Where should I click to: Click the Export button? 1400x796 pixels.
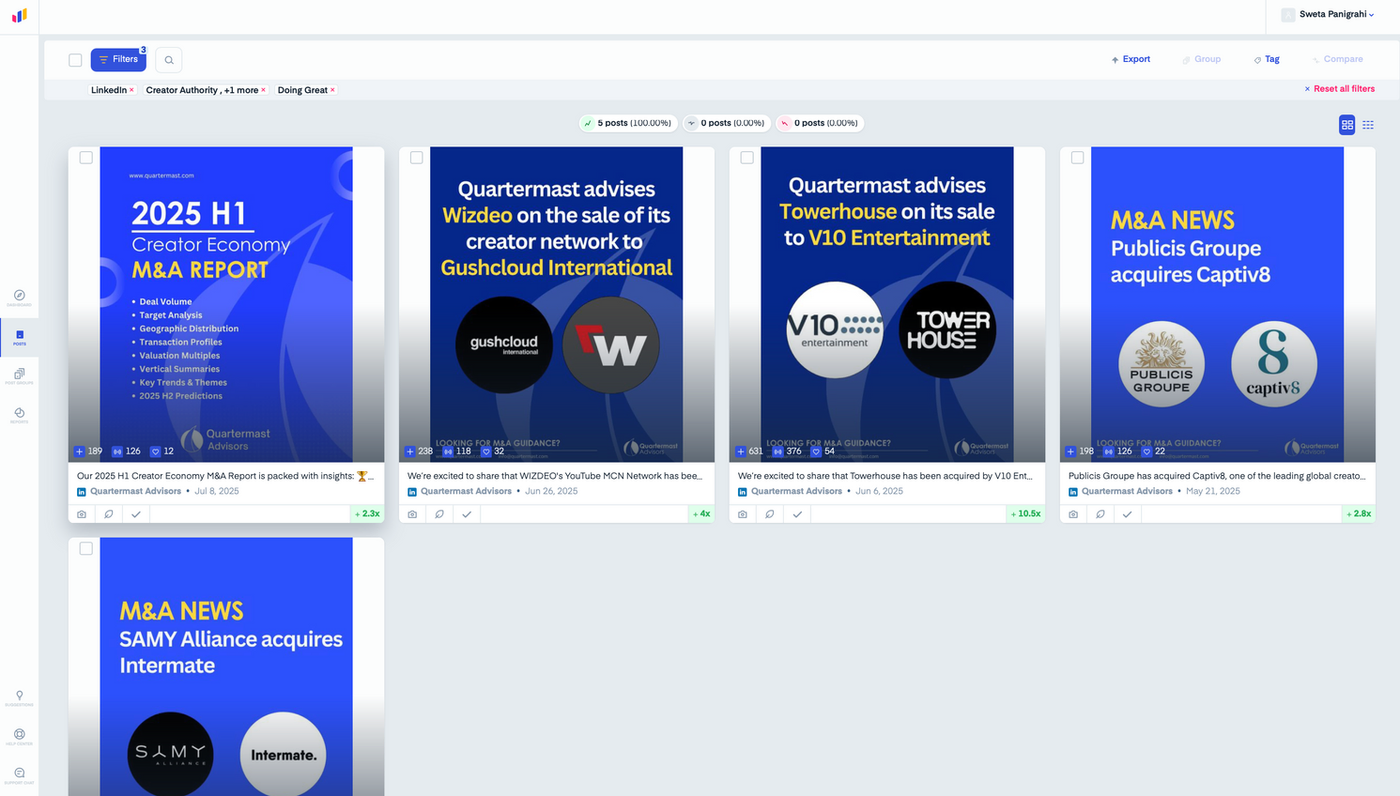(x=1131, y=60)
